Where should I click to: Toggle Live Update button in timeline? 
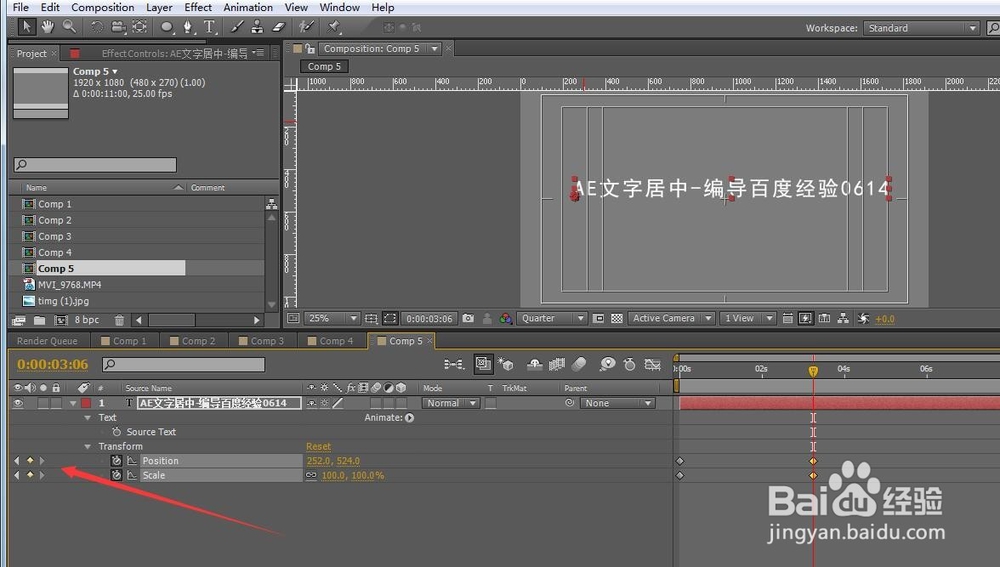pyautogui.click(x=483, y=364)
